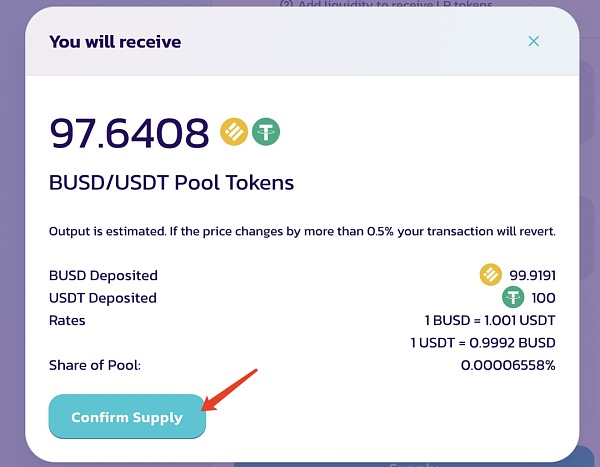
Task: Click the BUSD Deposited label
Action: pyautogui.click(x=103, y=275)
